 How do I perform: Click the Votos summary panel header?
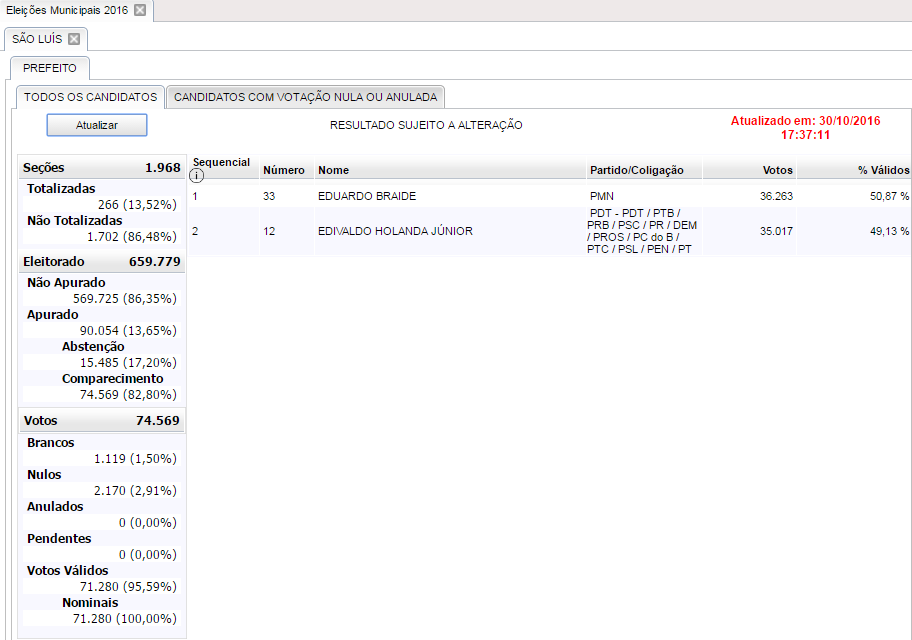coord(102,421)
